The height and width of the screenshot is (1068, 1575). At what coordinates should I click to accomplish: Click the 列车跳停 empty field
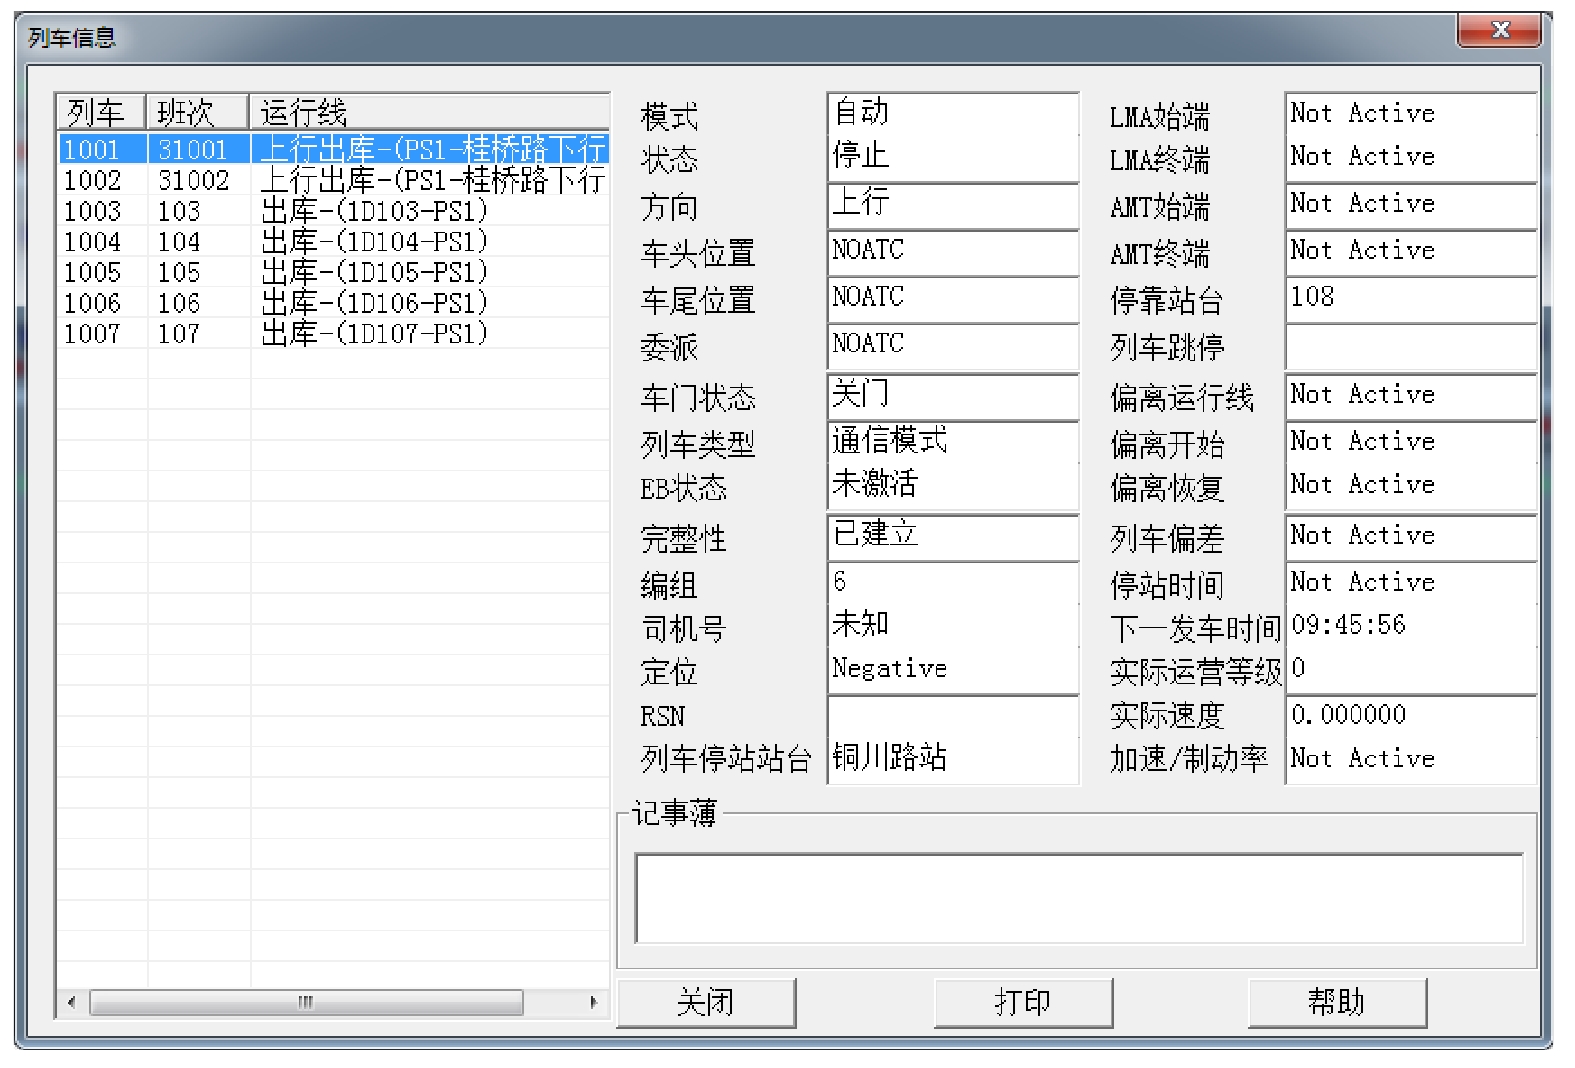(x=1409, y=348)
